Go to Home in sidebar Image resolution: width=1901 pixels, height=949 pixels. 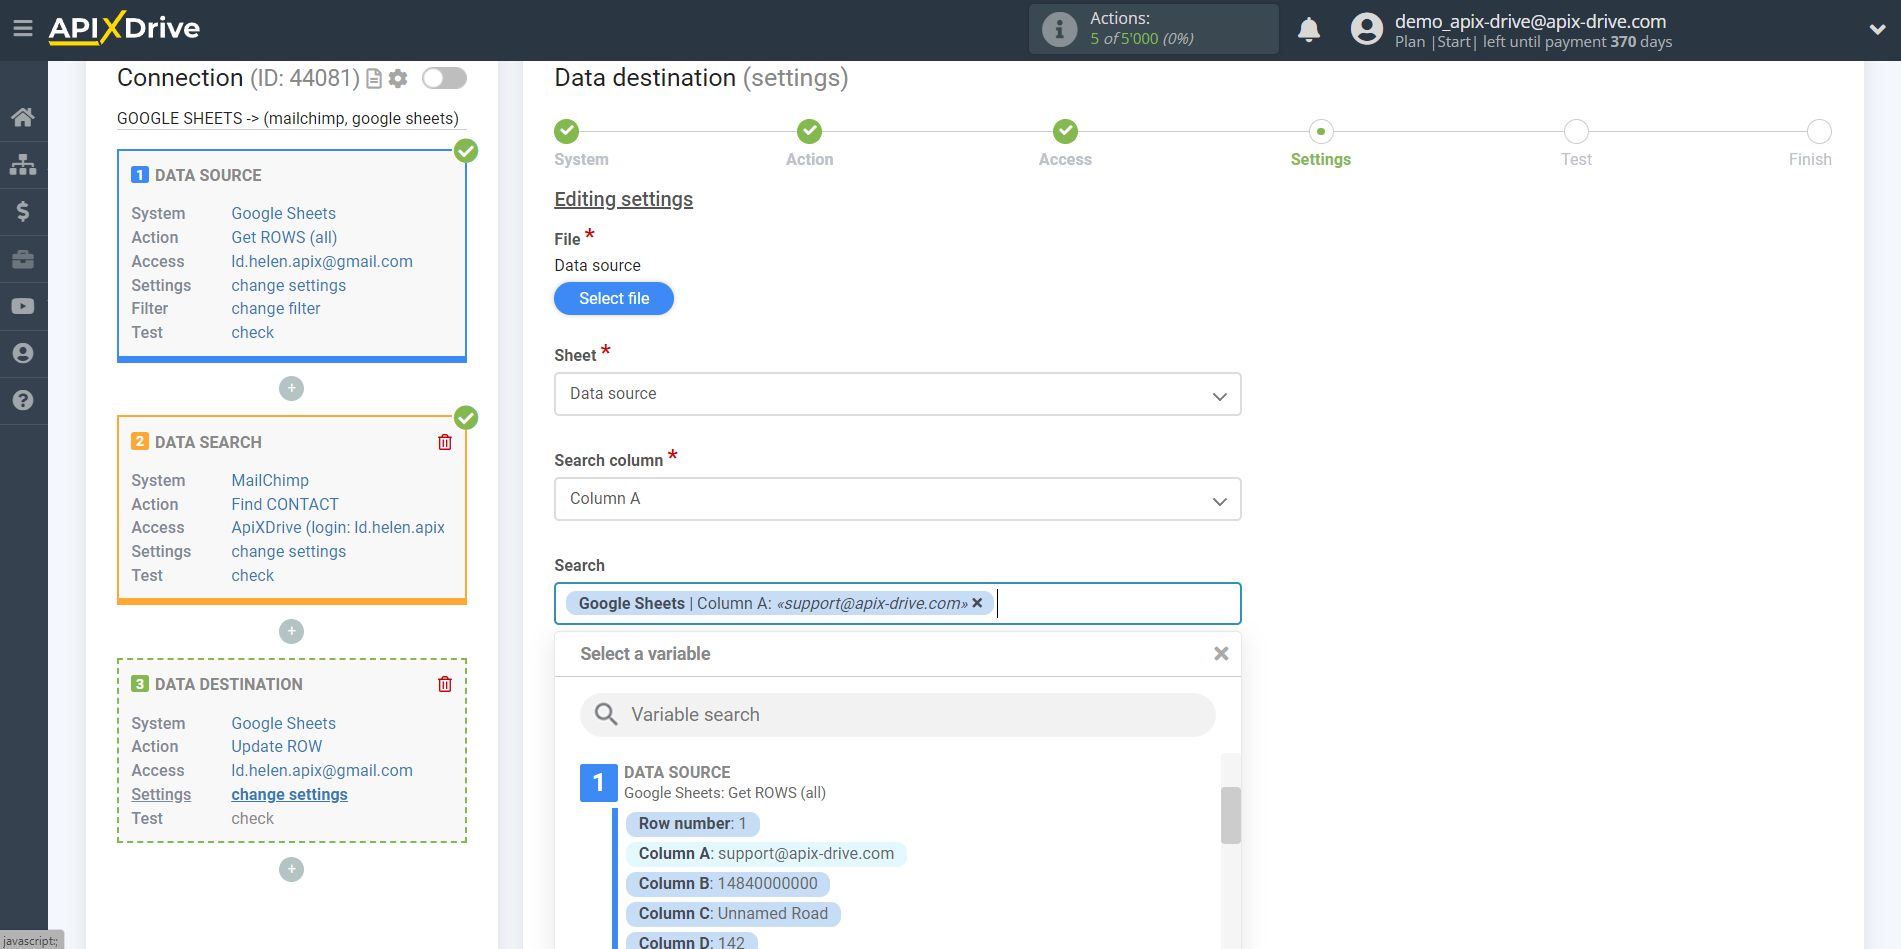click(23, 117)
